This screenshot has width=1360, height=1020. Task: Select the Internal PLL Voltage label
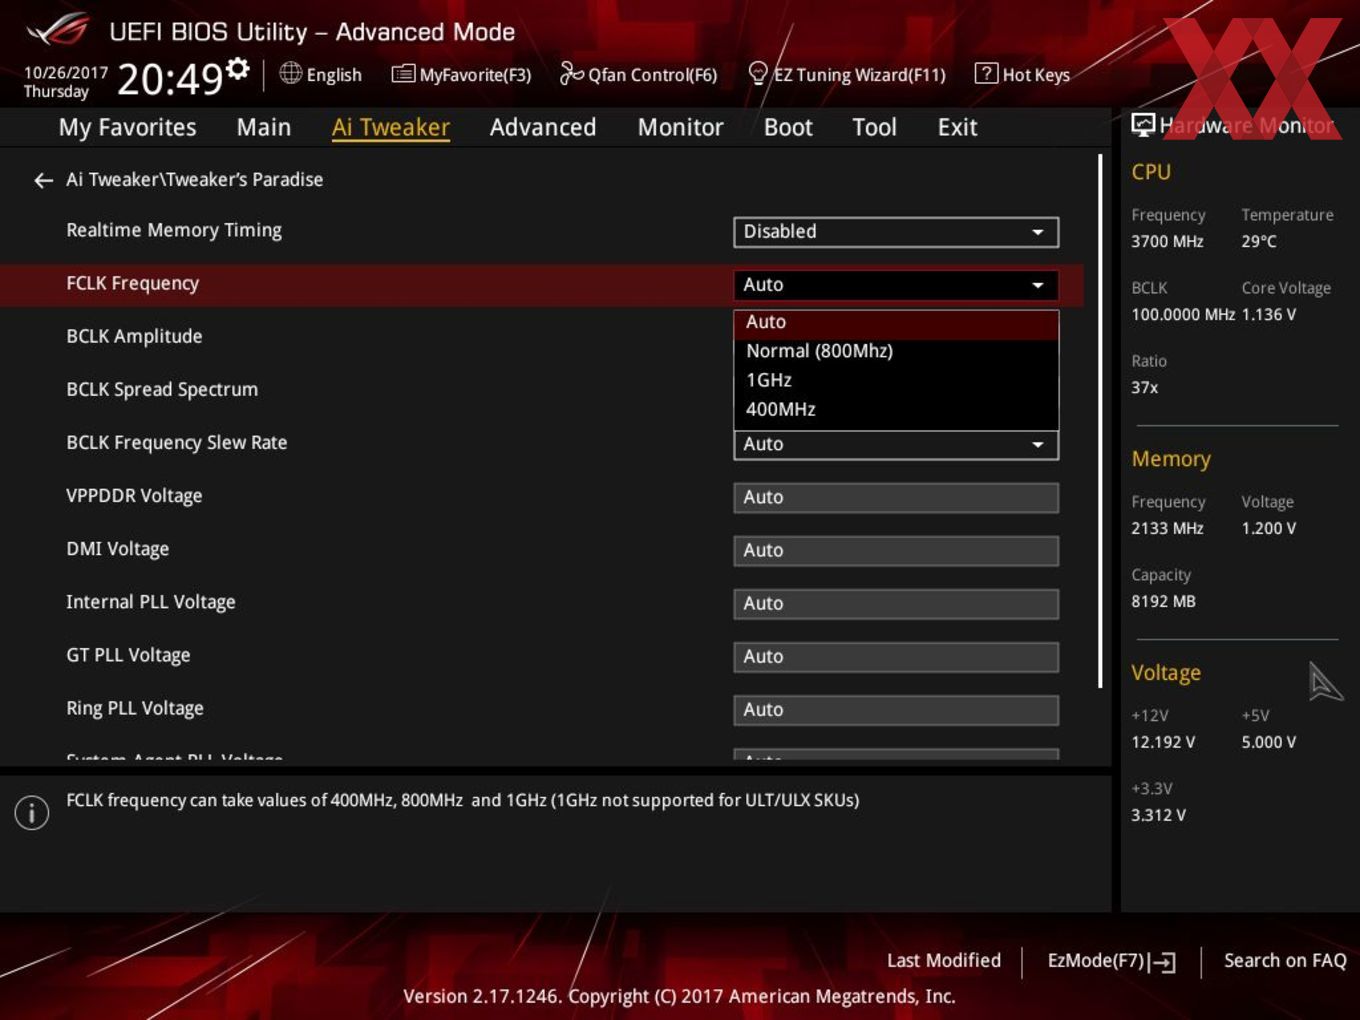pos(151,601)
